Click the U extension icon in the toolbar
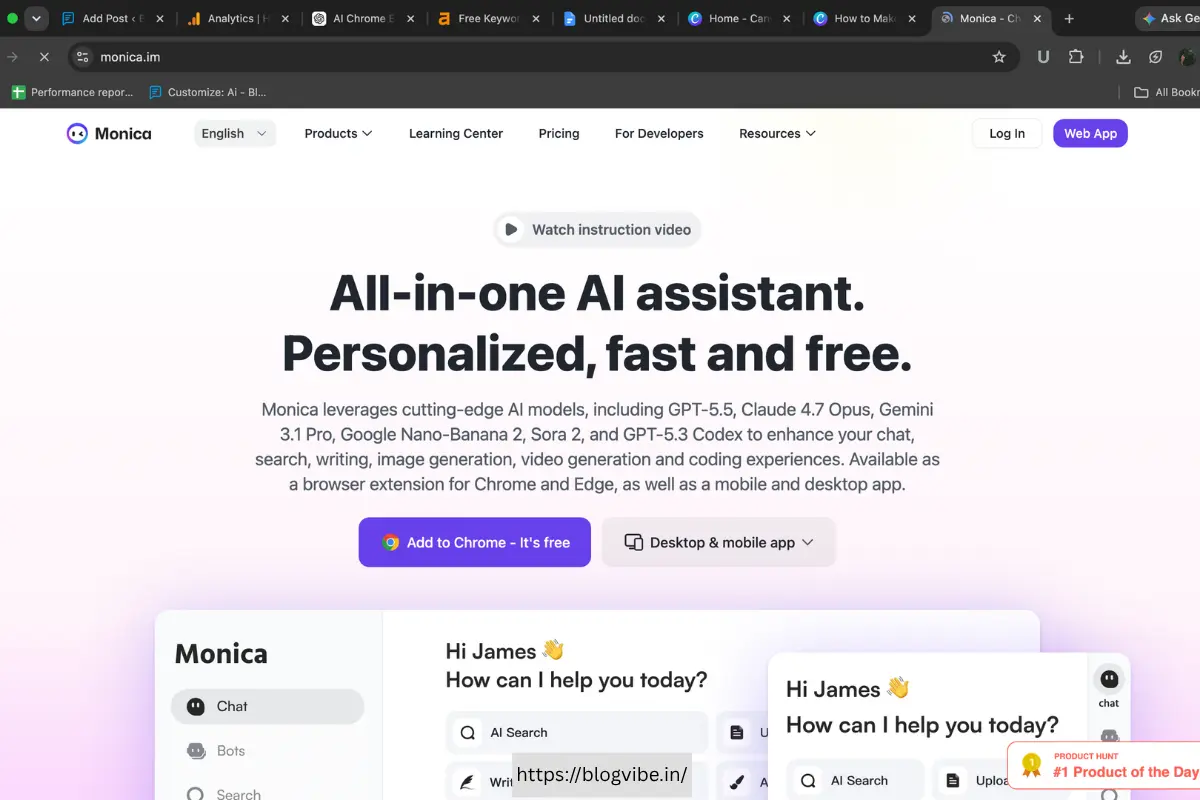Screen dimensions: 1200x800 1043,57
